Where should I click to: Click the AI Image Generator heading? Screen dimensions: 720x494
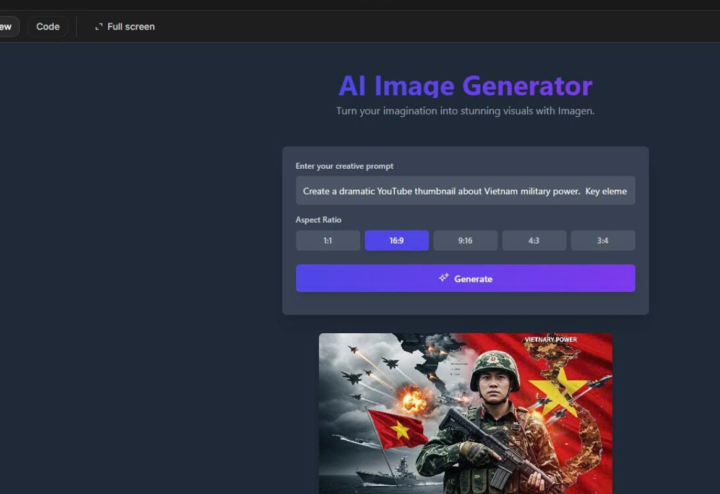click(465, 86)
